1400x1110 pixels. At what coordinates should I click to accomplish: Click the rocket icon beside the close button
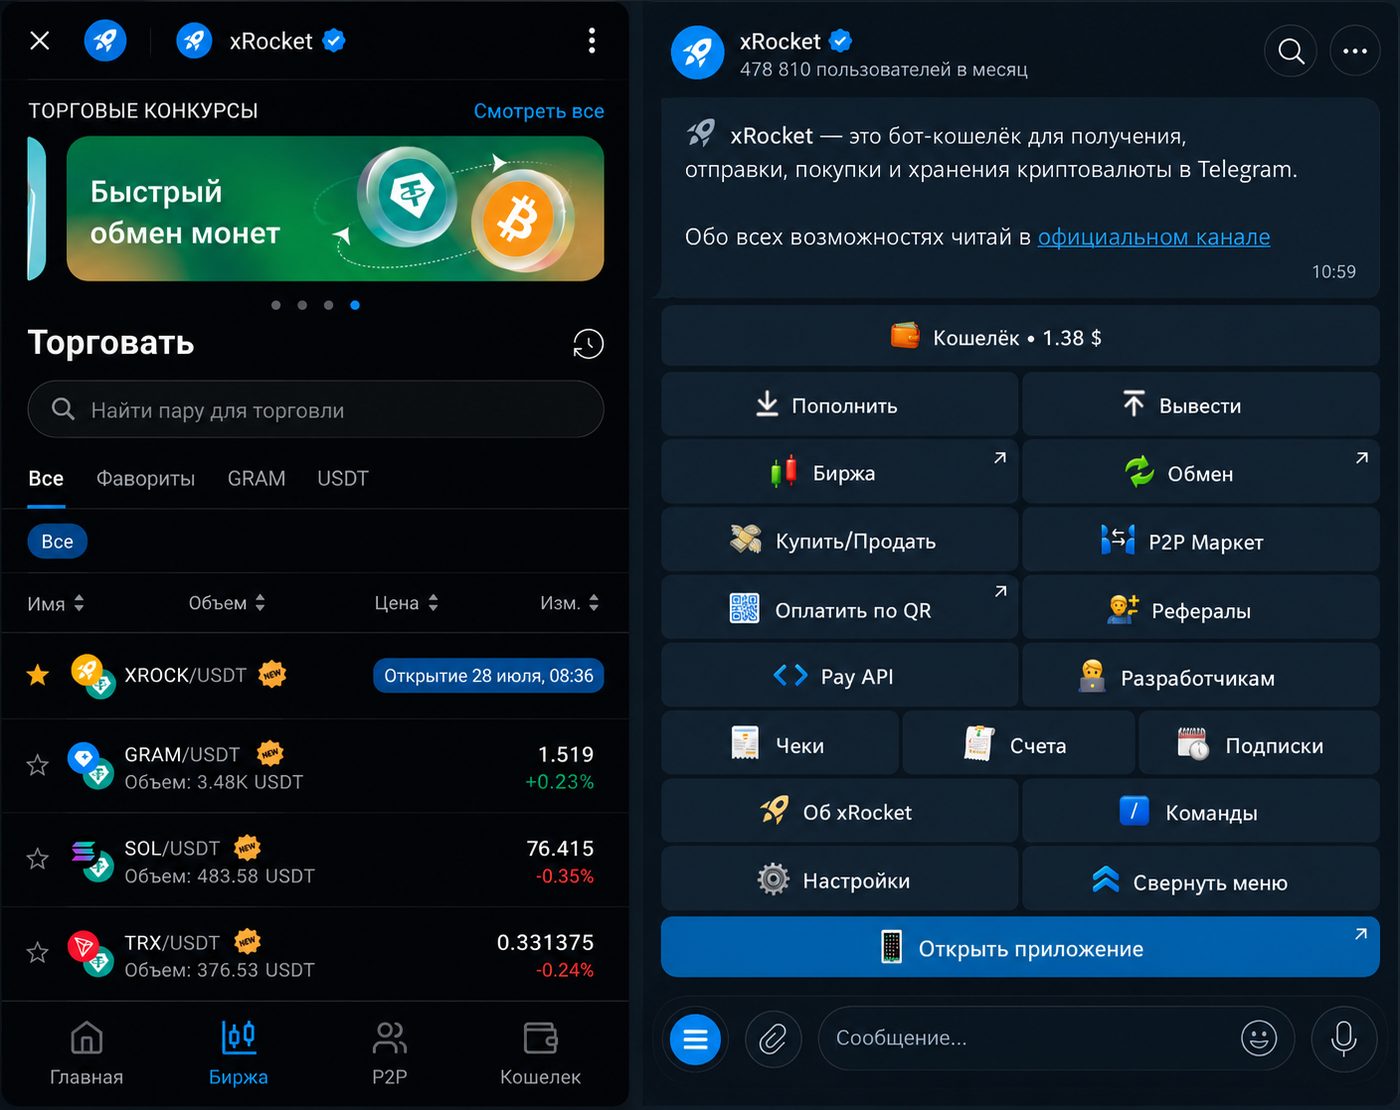105,41
